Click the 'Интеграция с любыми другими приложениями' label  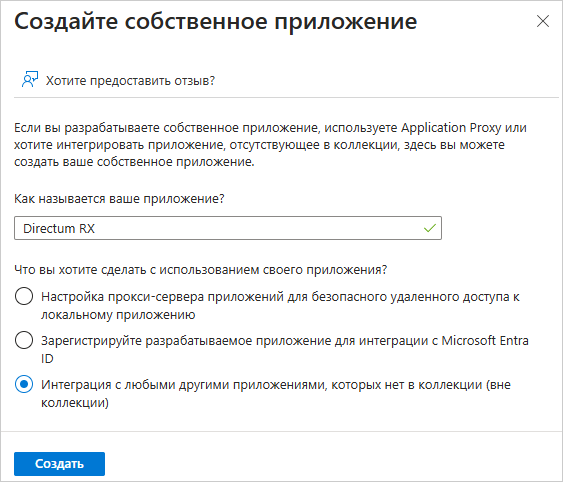(x=276, y=393)
